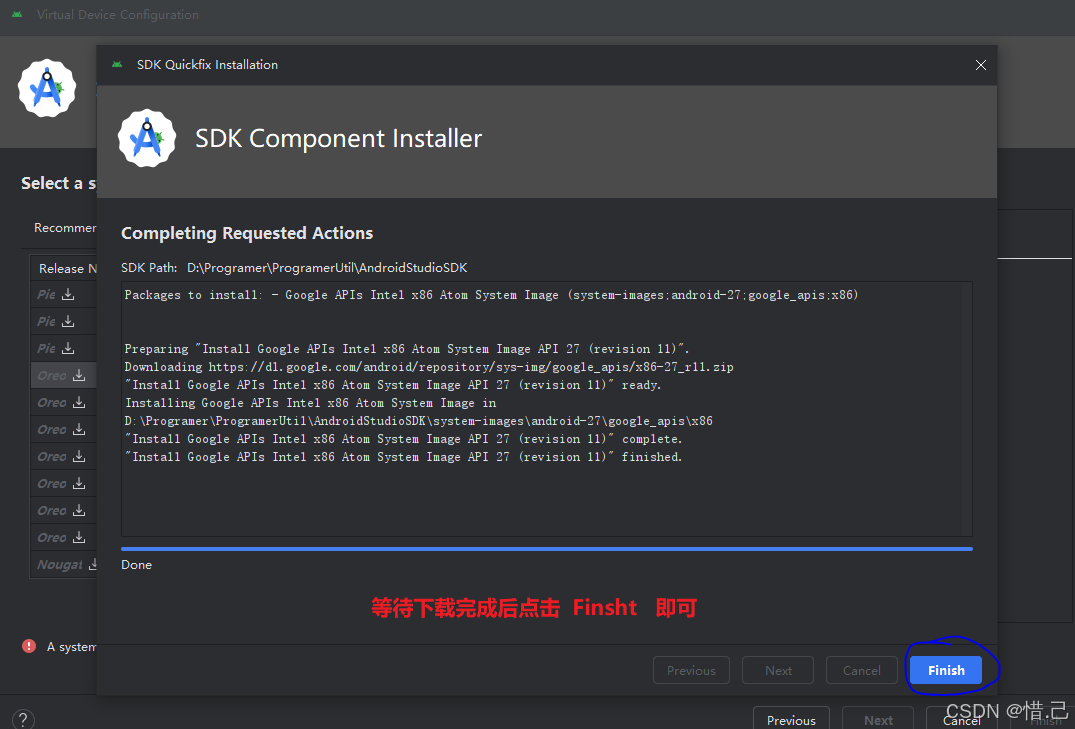Click the SDK Path value D:\Programer\ProgramerUtil\AndroidStudioSDK

(327, 267)
